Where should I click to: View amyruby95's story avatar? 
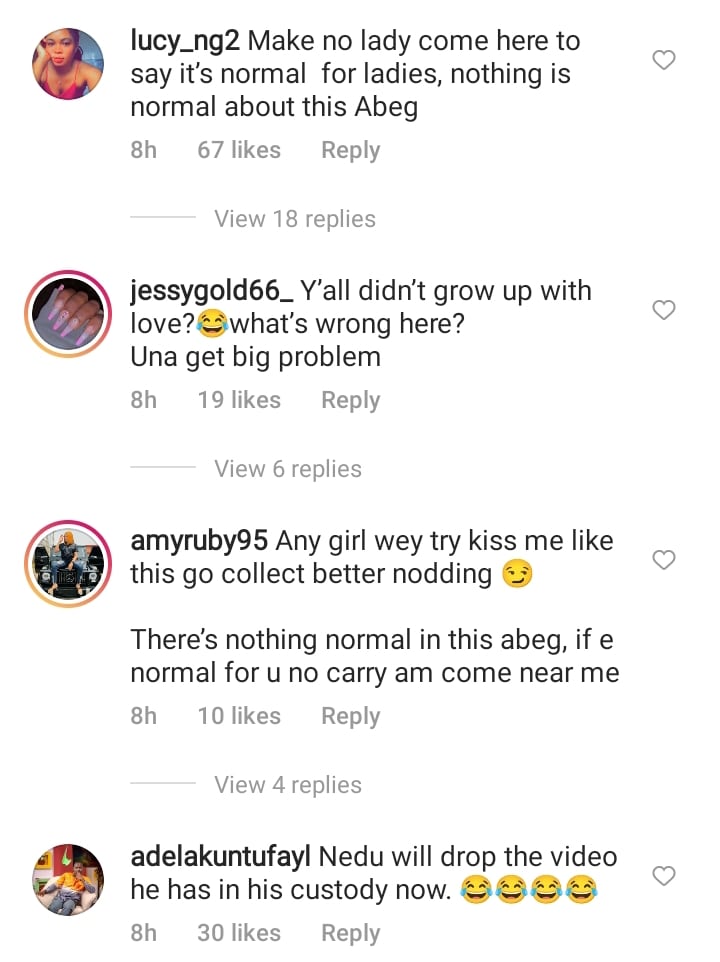[69, 563]
